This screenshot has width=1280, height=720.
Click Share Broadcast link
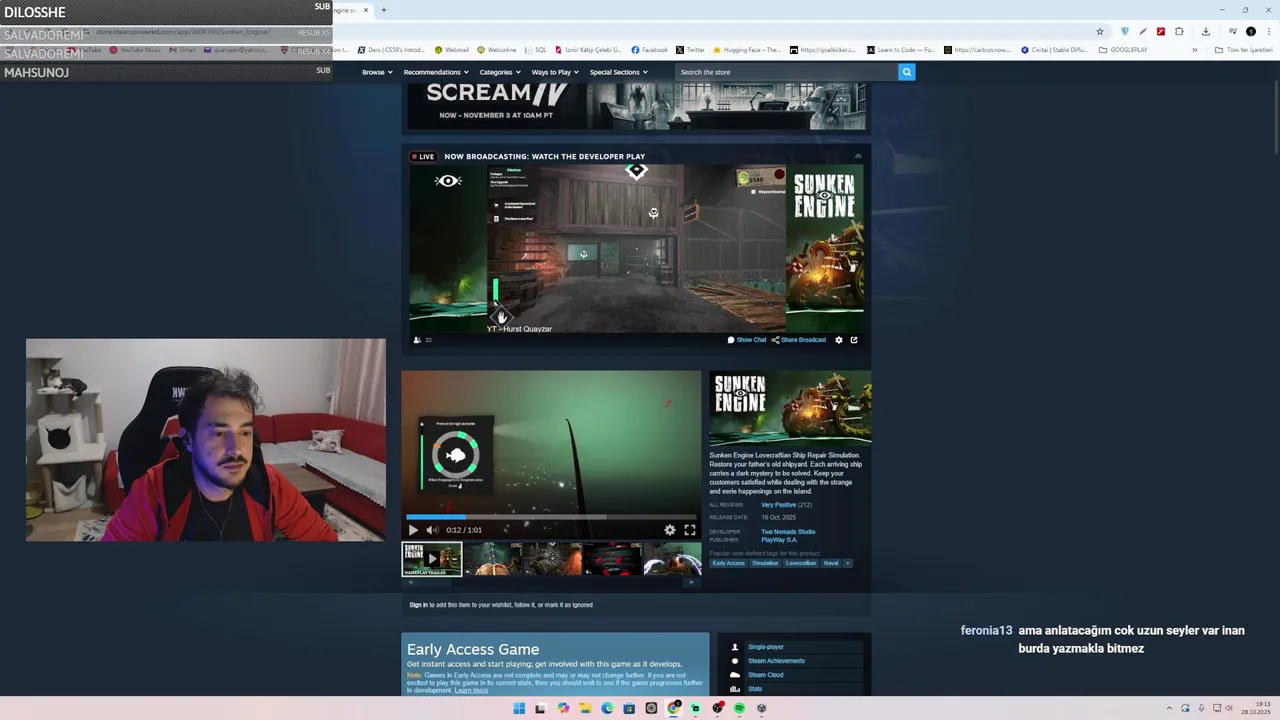(799, 340)
